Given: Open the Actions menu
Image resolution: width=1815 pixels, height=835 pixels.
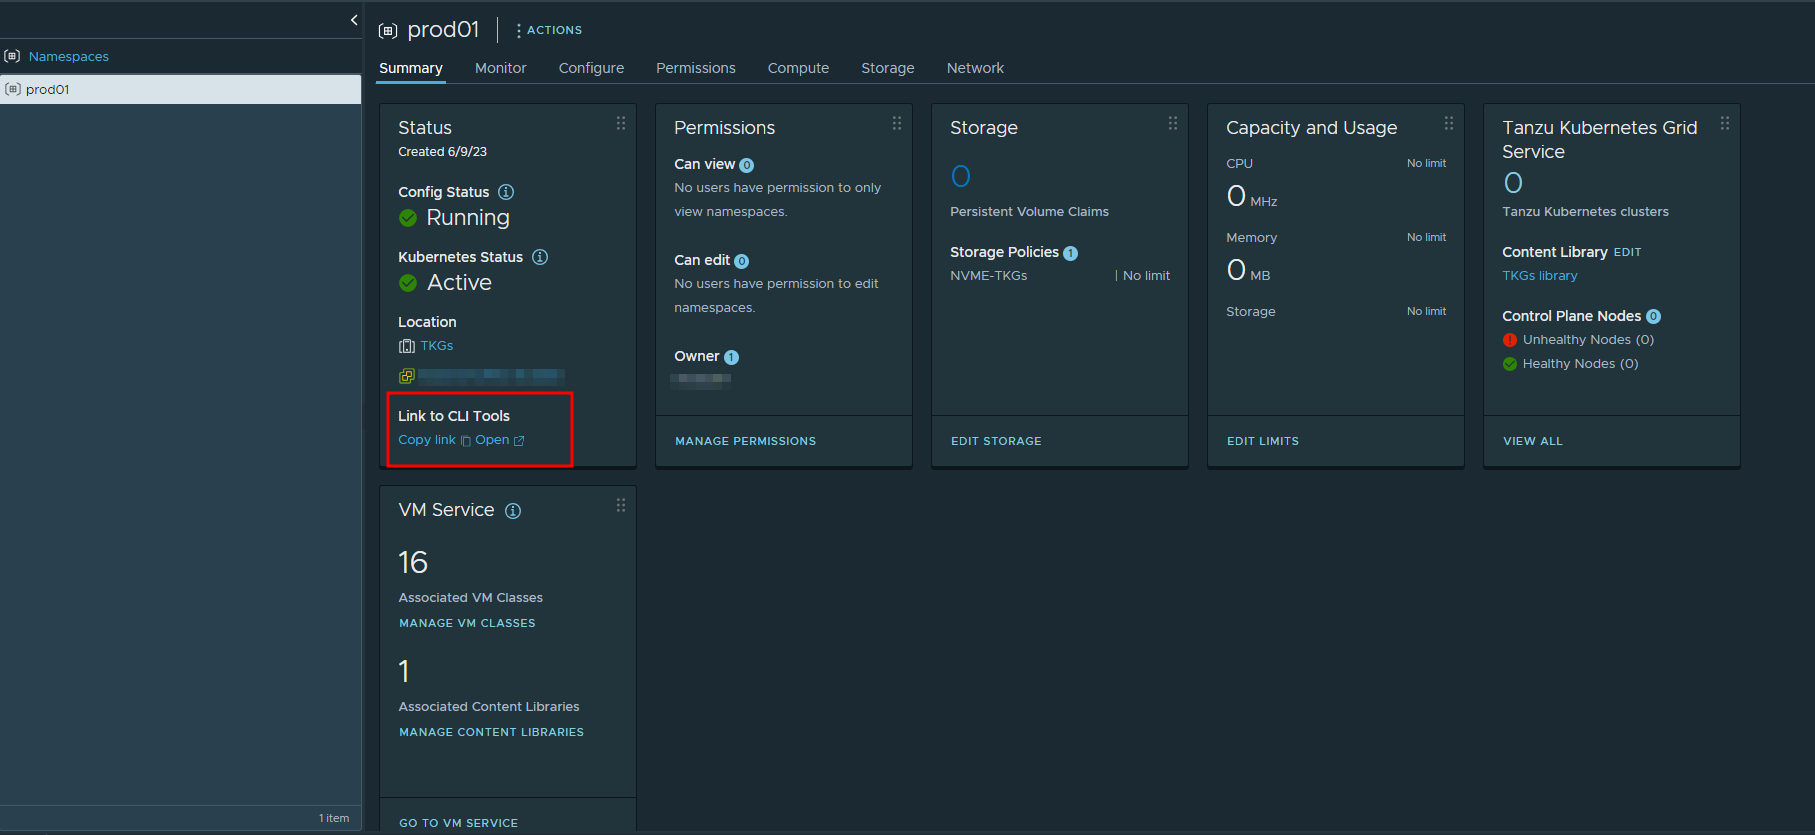Looking at the screenshot, I should coord(549,30).
